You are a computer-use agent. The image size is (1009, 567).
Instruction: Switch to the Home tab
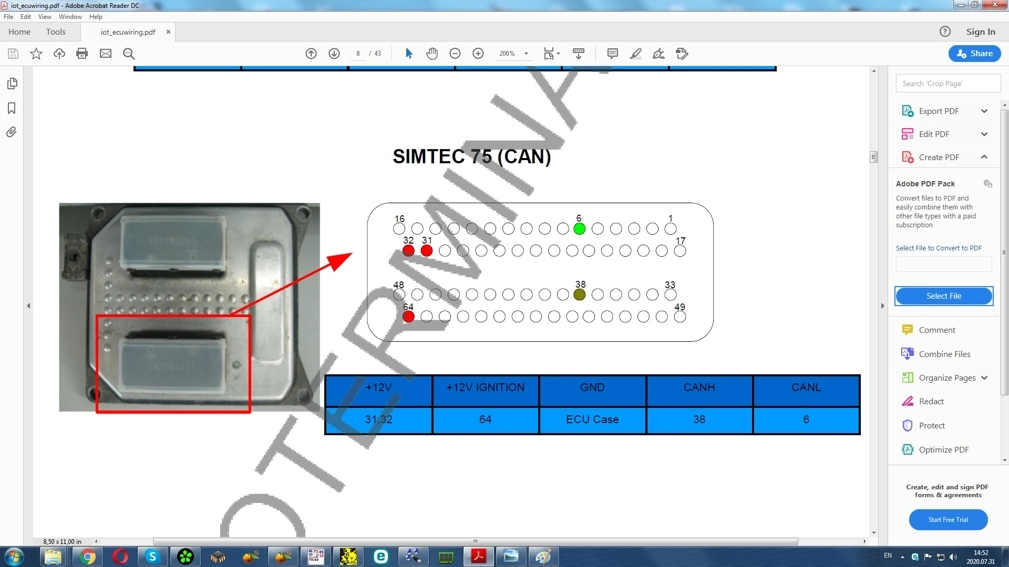coord(19,32)
